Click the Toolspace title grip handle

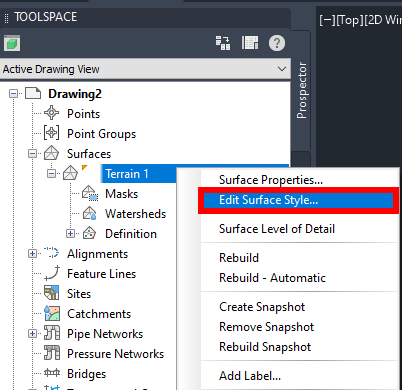click(x=6, y=17)
